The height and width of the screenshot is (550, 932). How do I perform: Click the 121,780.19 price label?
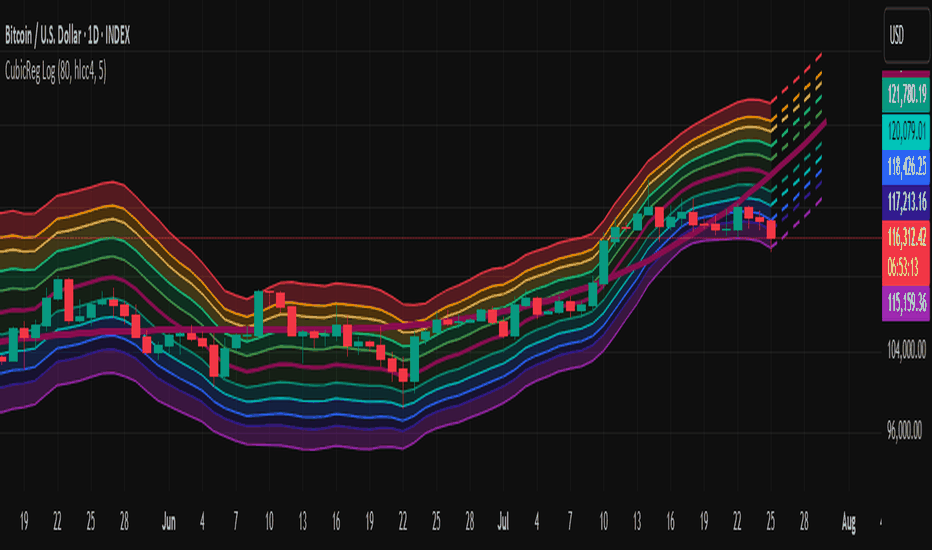point(906,94)
